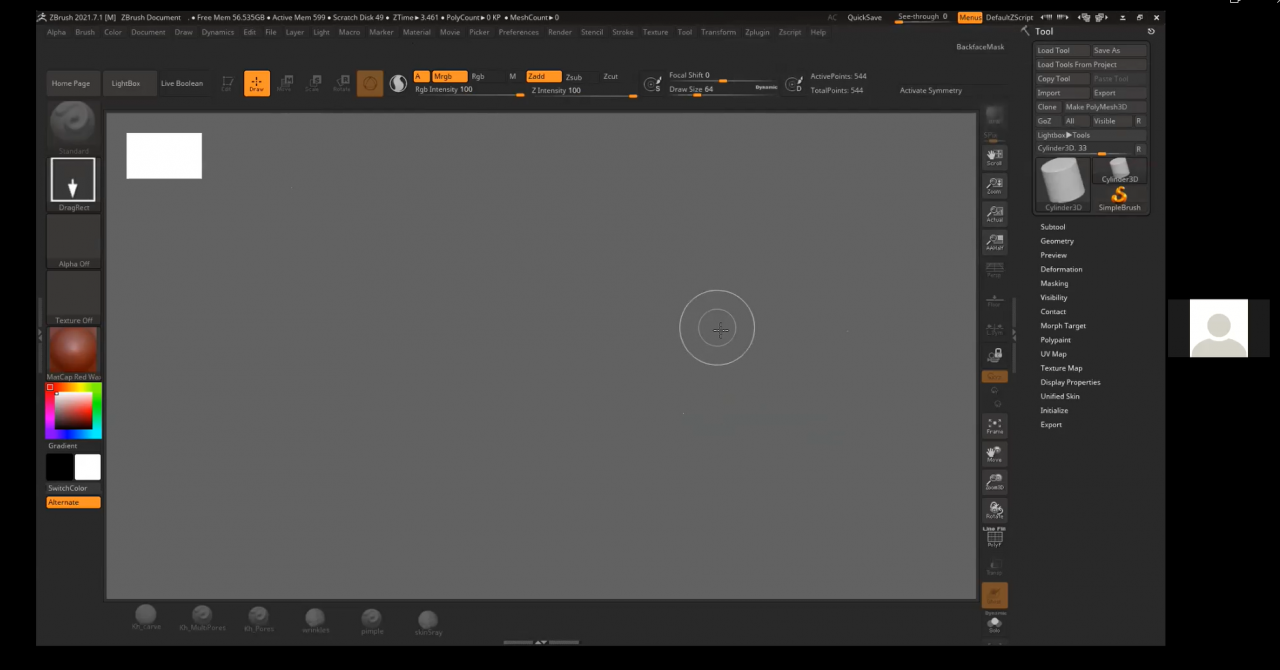This screenshot has width=1280, height=670.
Task: Select the Scale transform icon
Action: tap(313, 84)
